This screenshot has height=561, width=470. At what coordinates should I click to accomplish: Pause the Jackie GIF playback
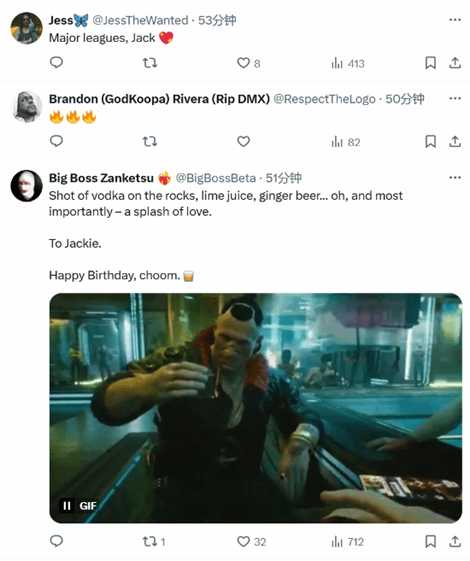pos(67,506)
